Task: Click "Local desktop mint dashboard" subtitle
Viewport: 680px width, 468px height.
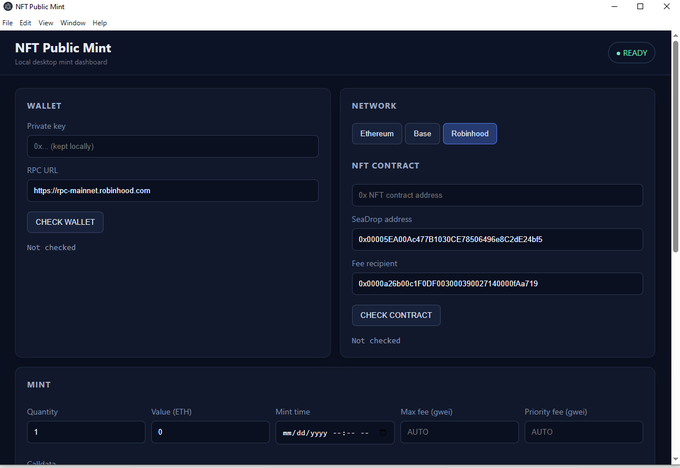Action: [61, 62]
